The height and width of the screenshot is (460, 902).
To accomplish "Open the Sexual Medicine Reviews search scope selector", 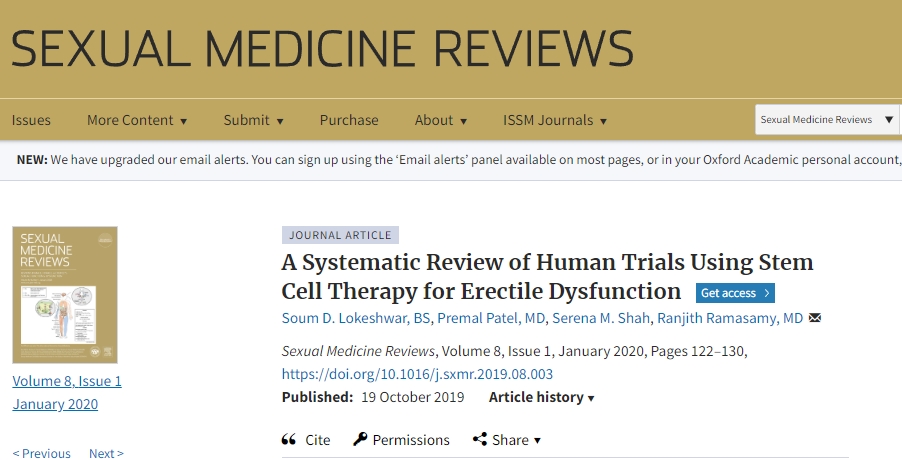I will coord(826,120).
